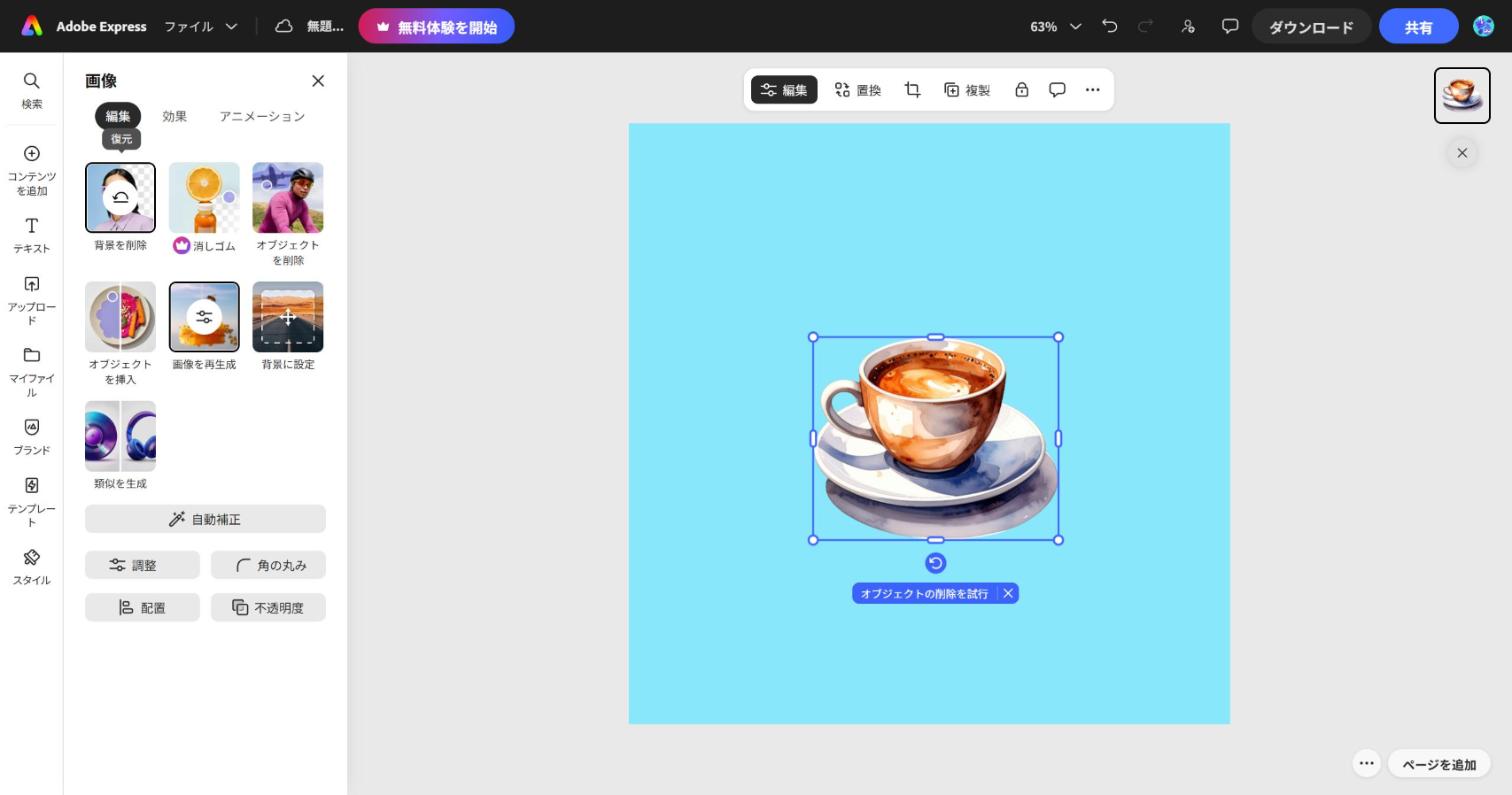Click the rotate handle below the image
1512x795 pixels.
click(x=935, y=563)
